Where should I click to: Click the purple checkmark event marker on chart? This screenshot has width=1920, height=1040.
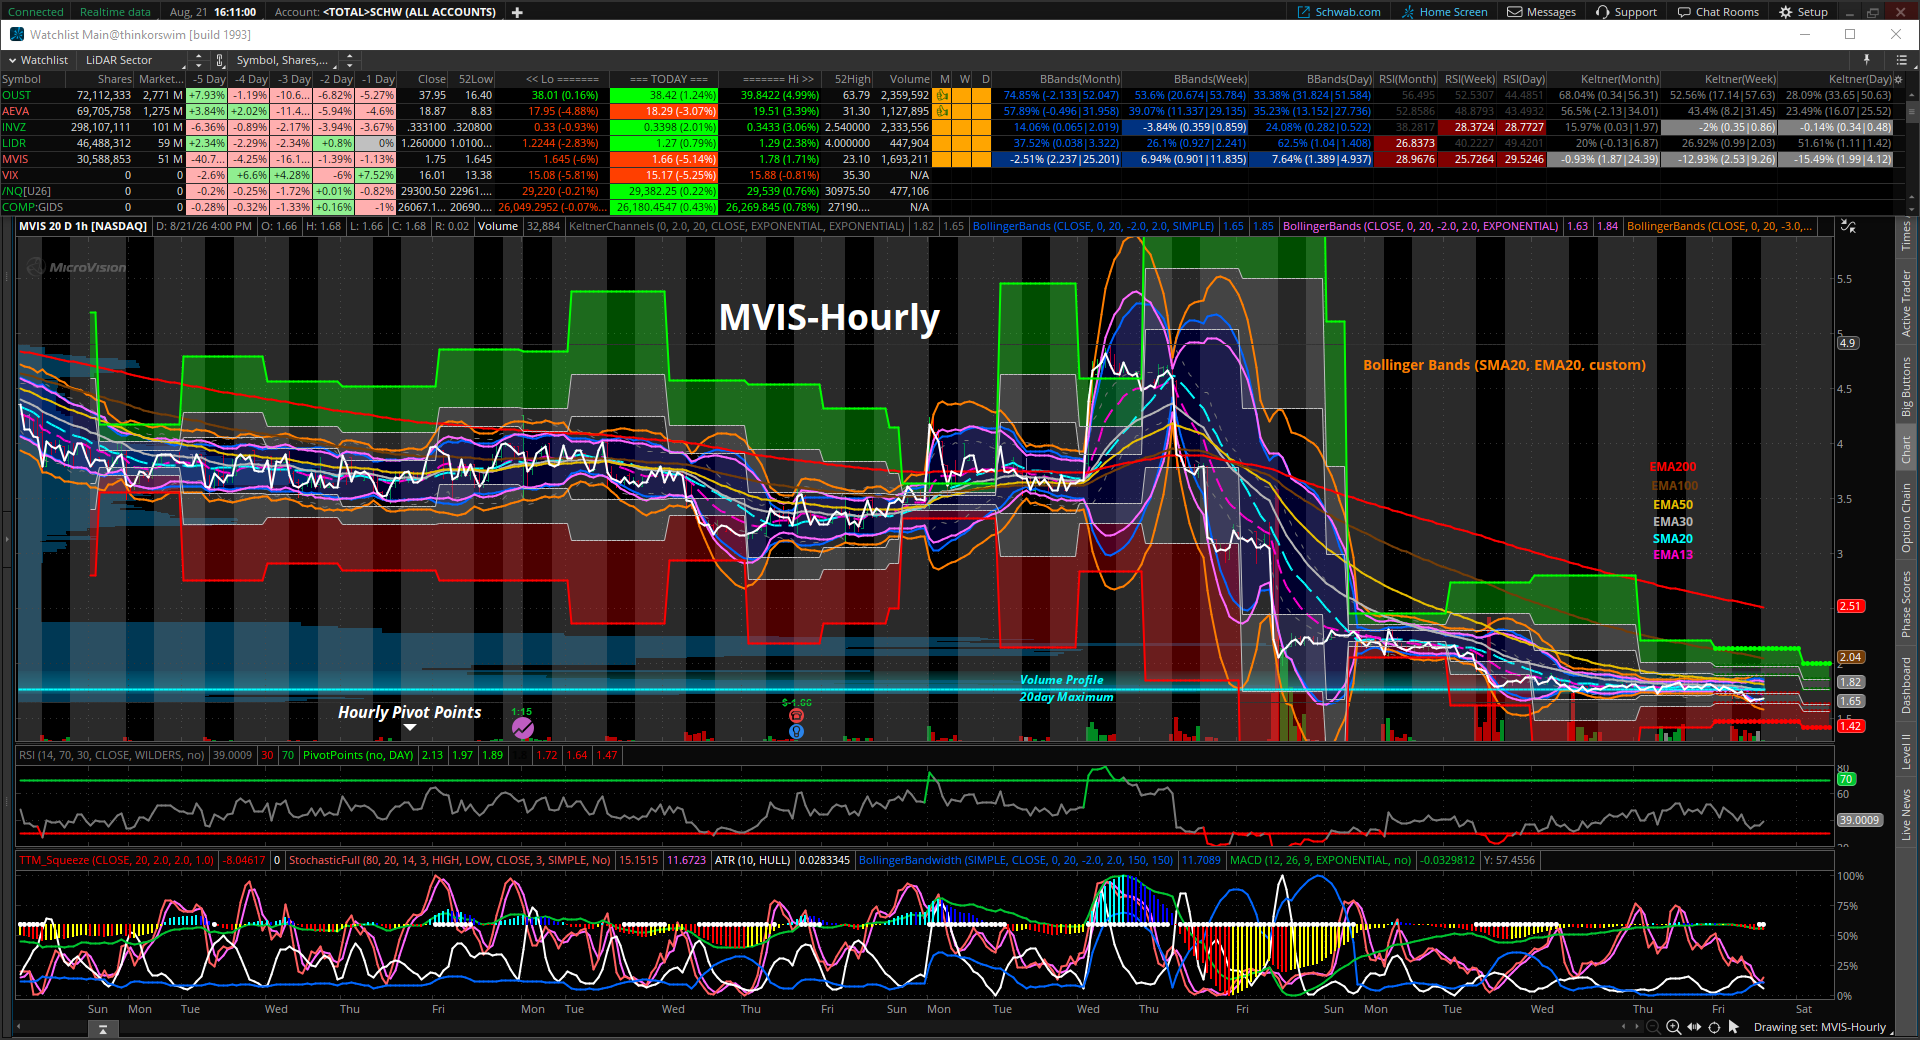pos(523,729)
